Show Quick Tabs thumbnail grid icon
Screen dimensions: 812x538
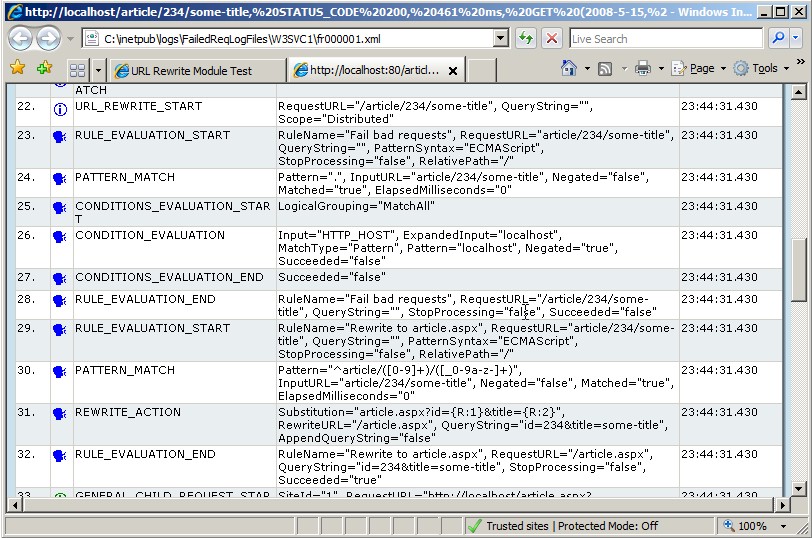[77, 70]
